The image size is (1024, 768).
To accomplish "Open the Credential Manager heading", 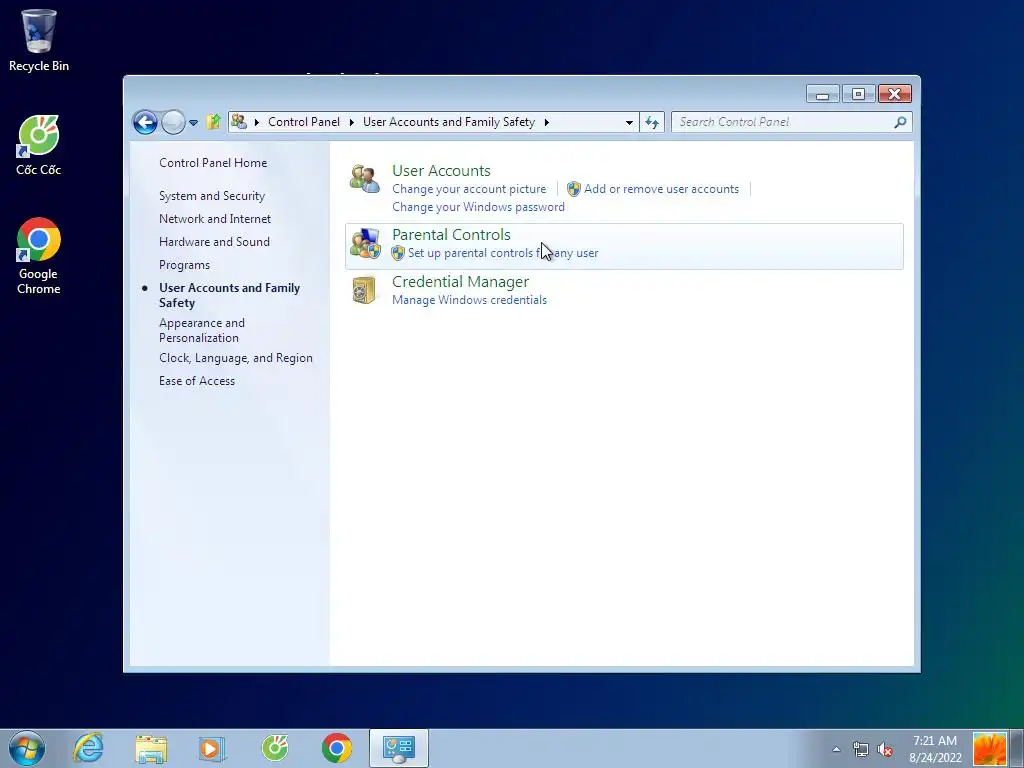I will [x=460, y=281].
